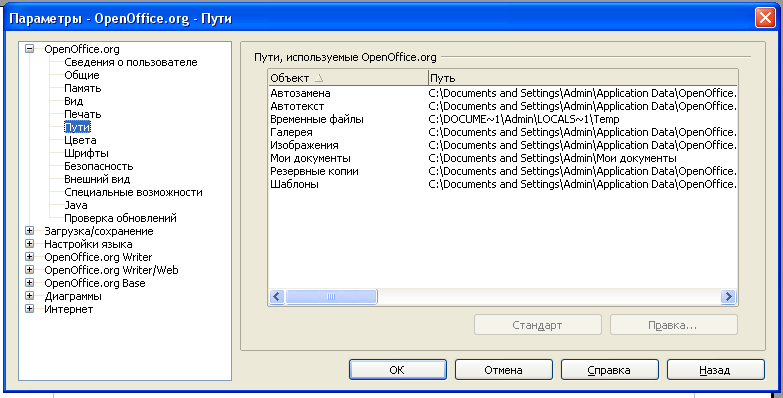The height and width of the screenshot is (398, 783).
Task: Confirm with the OK button
Action: click(x=397, y=370)
